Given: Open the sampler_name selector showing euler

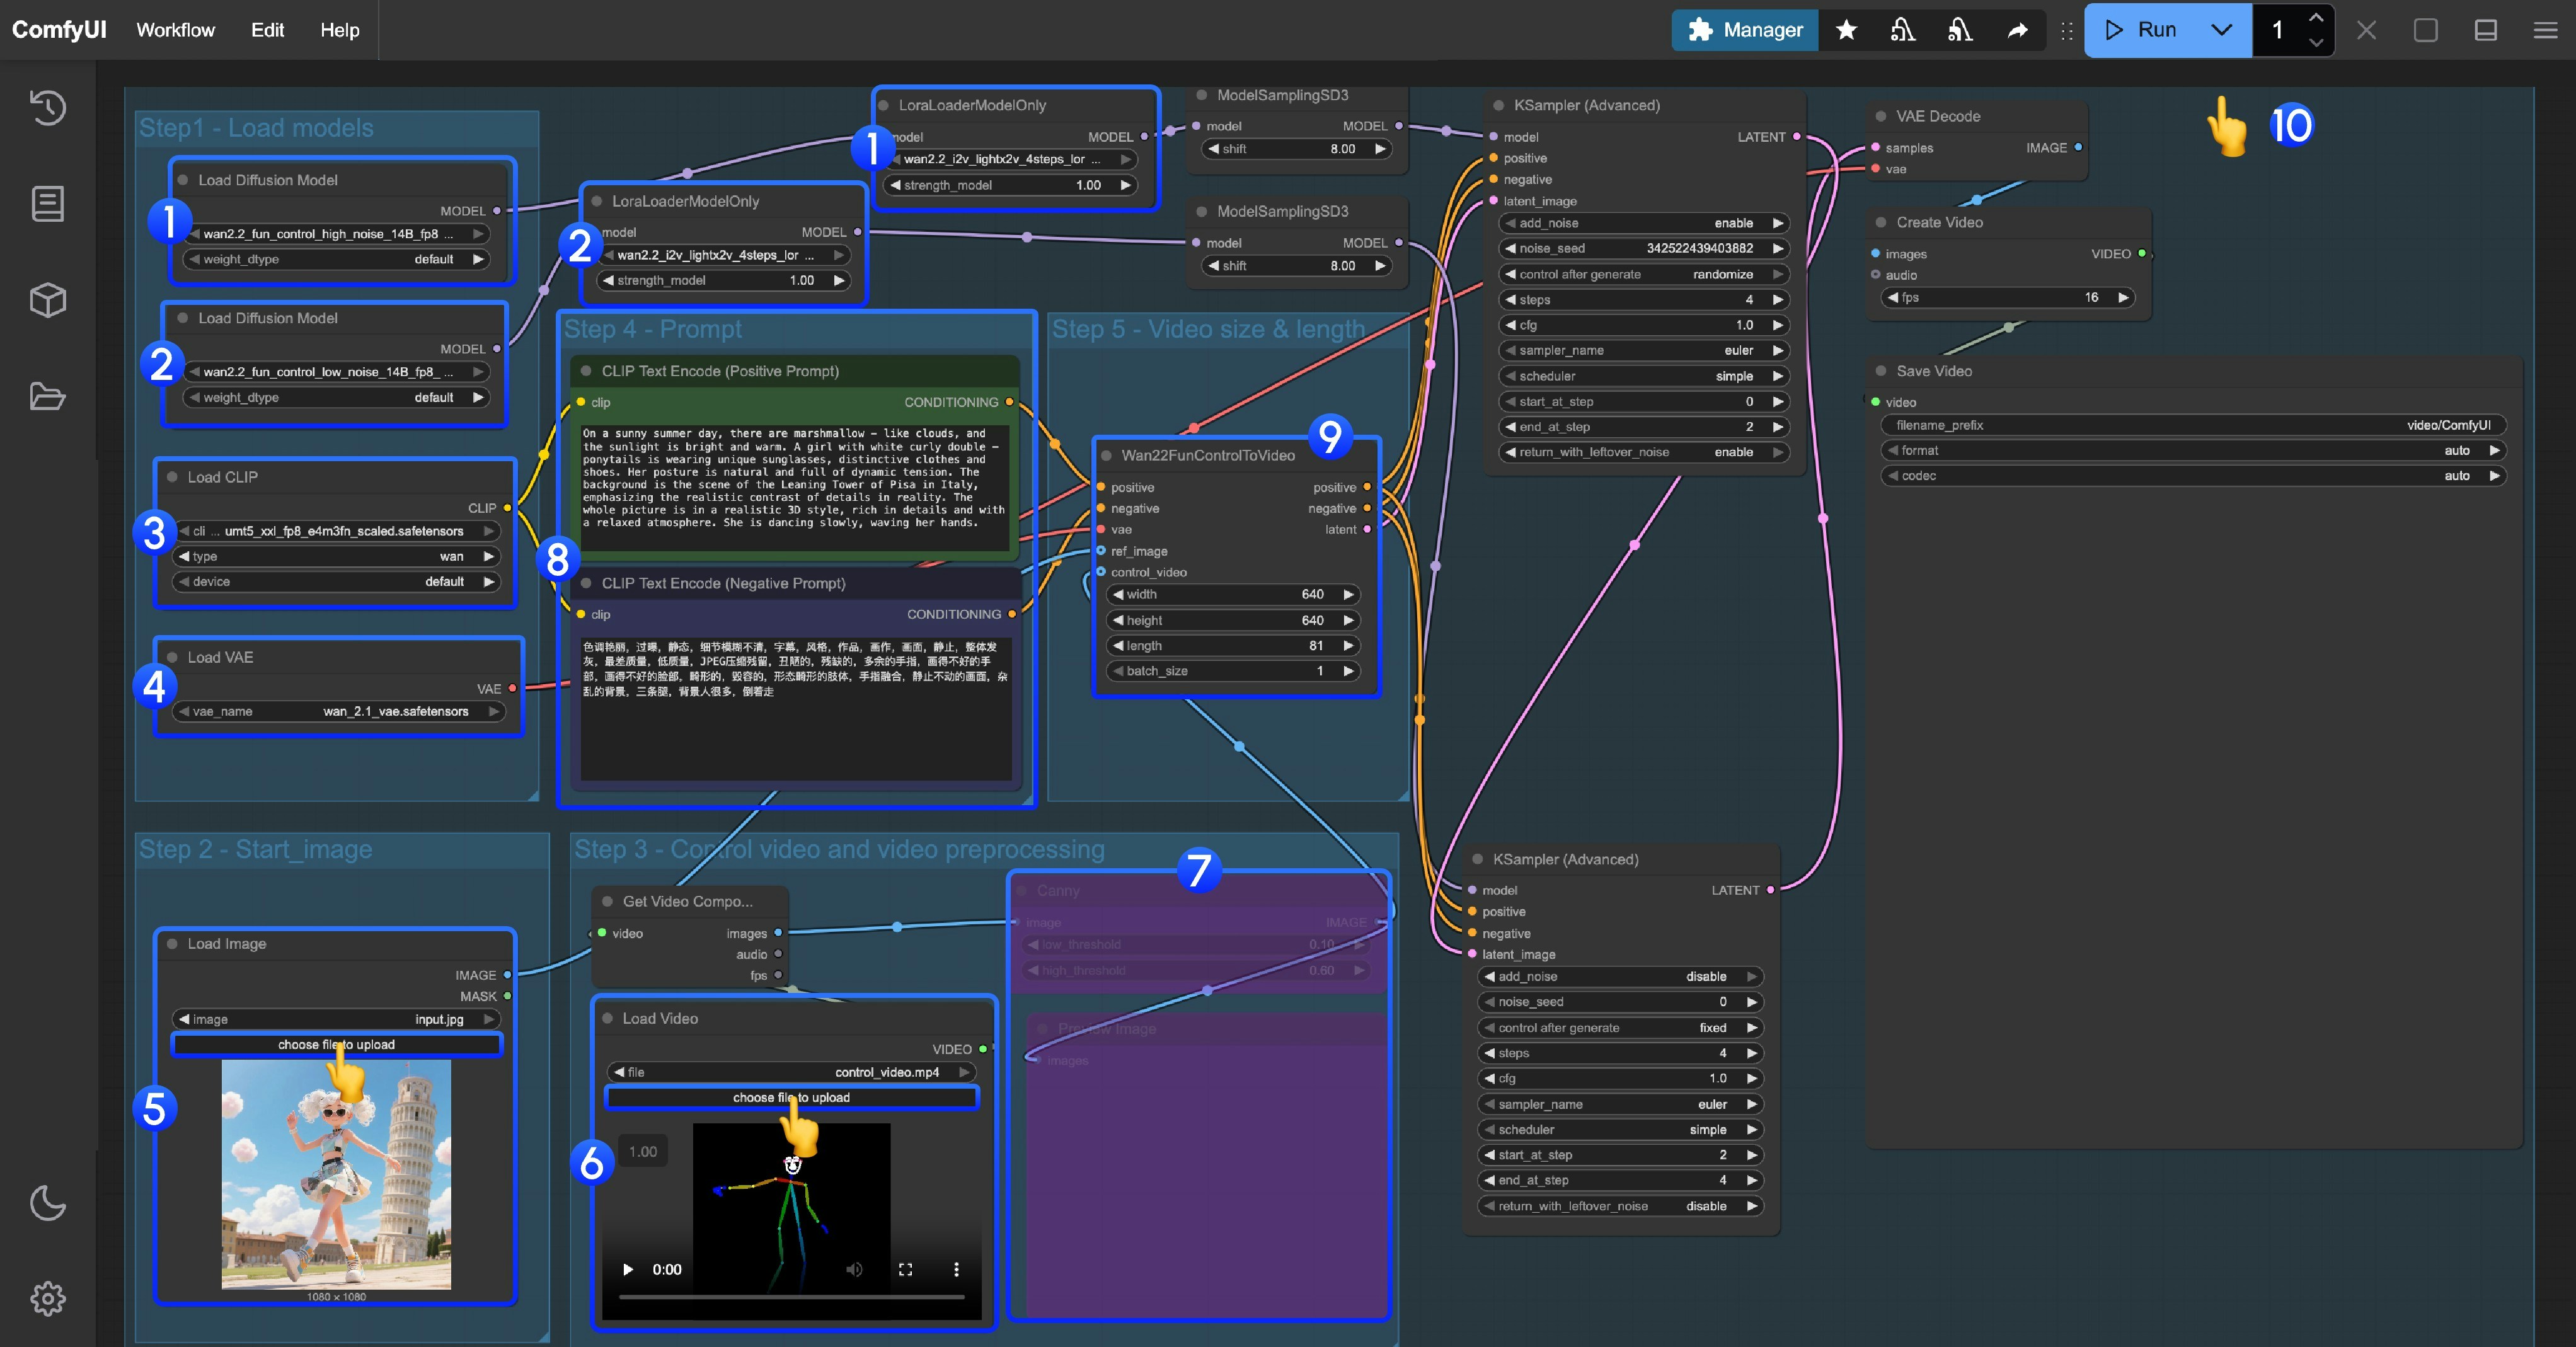Looking at the screenshot, I should click(x=1640, y=350).
